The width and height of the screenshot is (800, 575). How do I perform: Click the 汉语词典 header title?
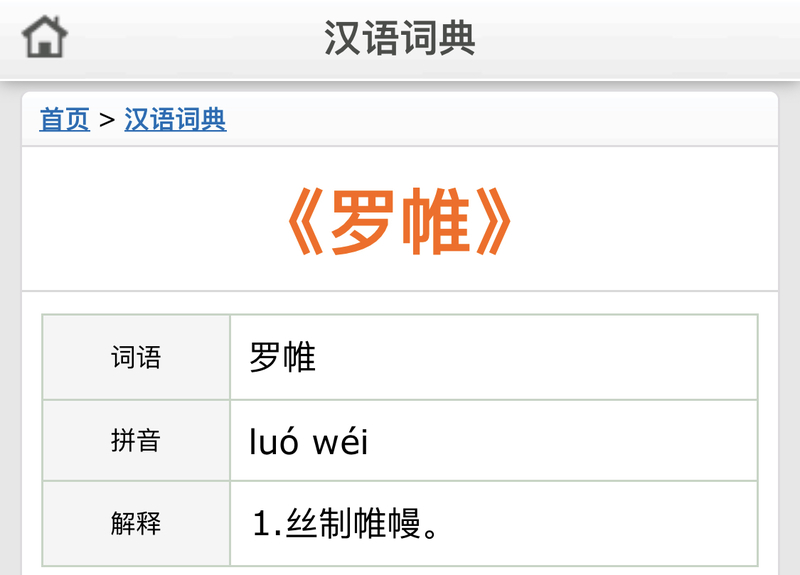[399, 38]
